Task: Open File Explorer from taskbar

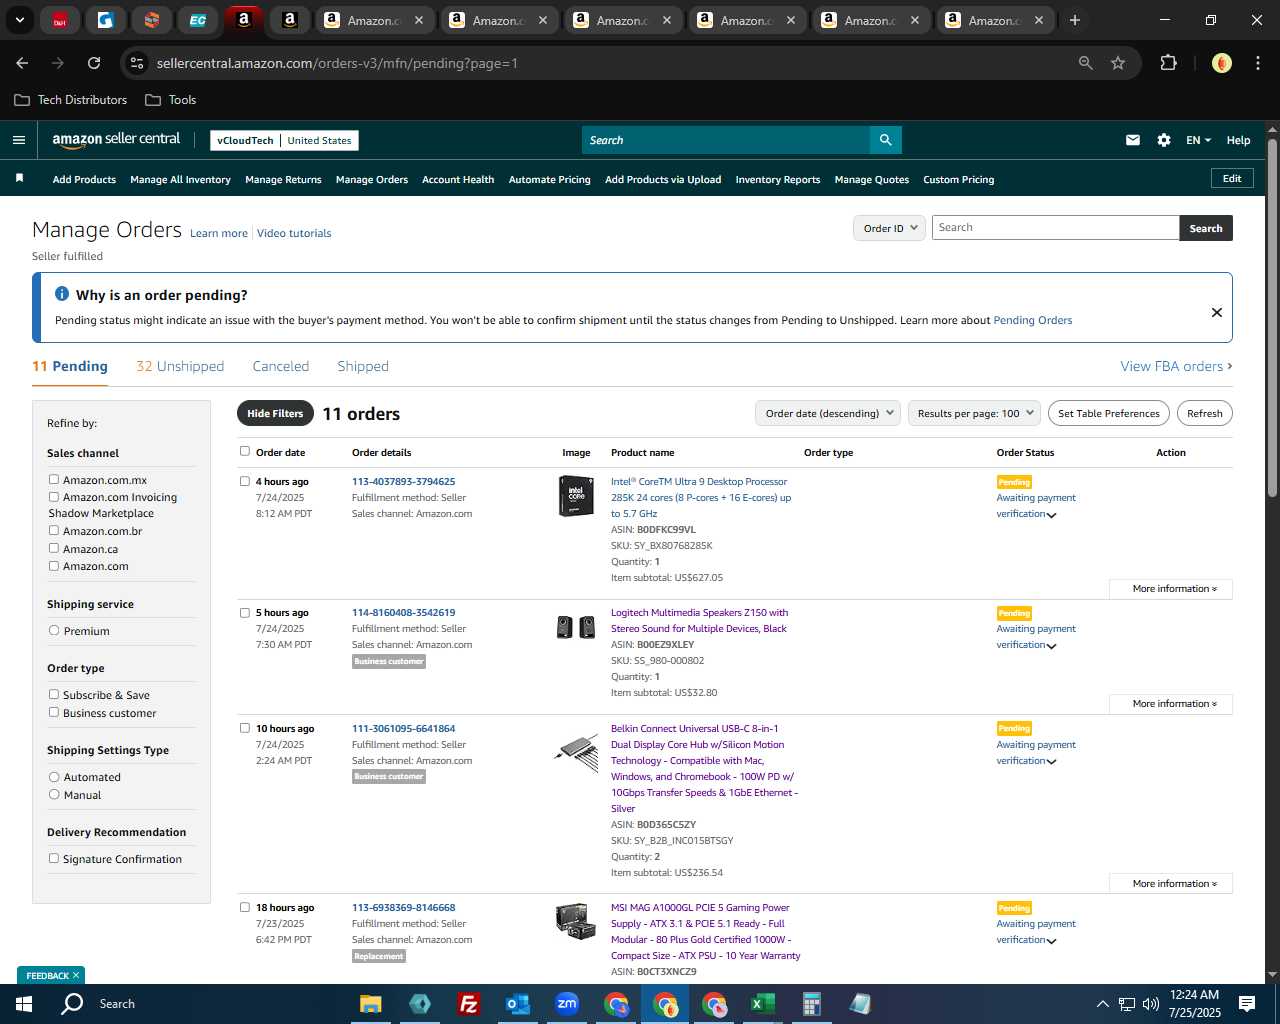Action: pyautogui.click(x=371, y=1003)
